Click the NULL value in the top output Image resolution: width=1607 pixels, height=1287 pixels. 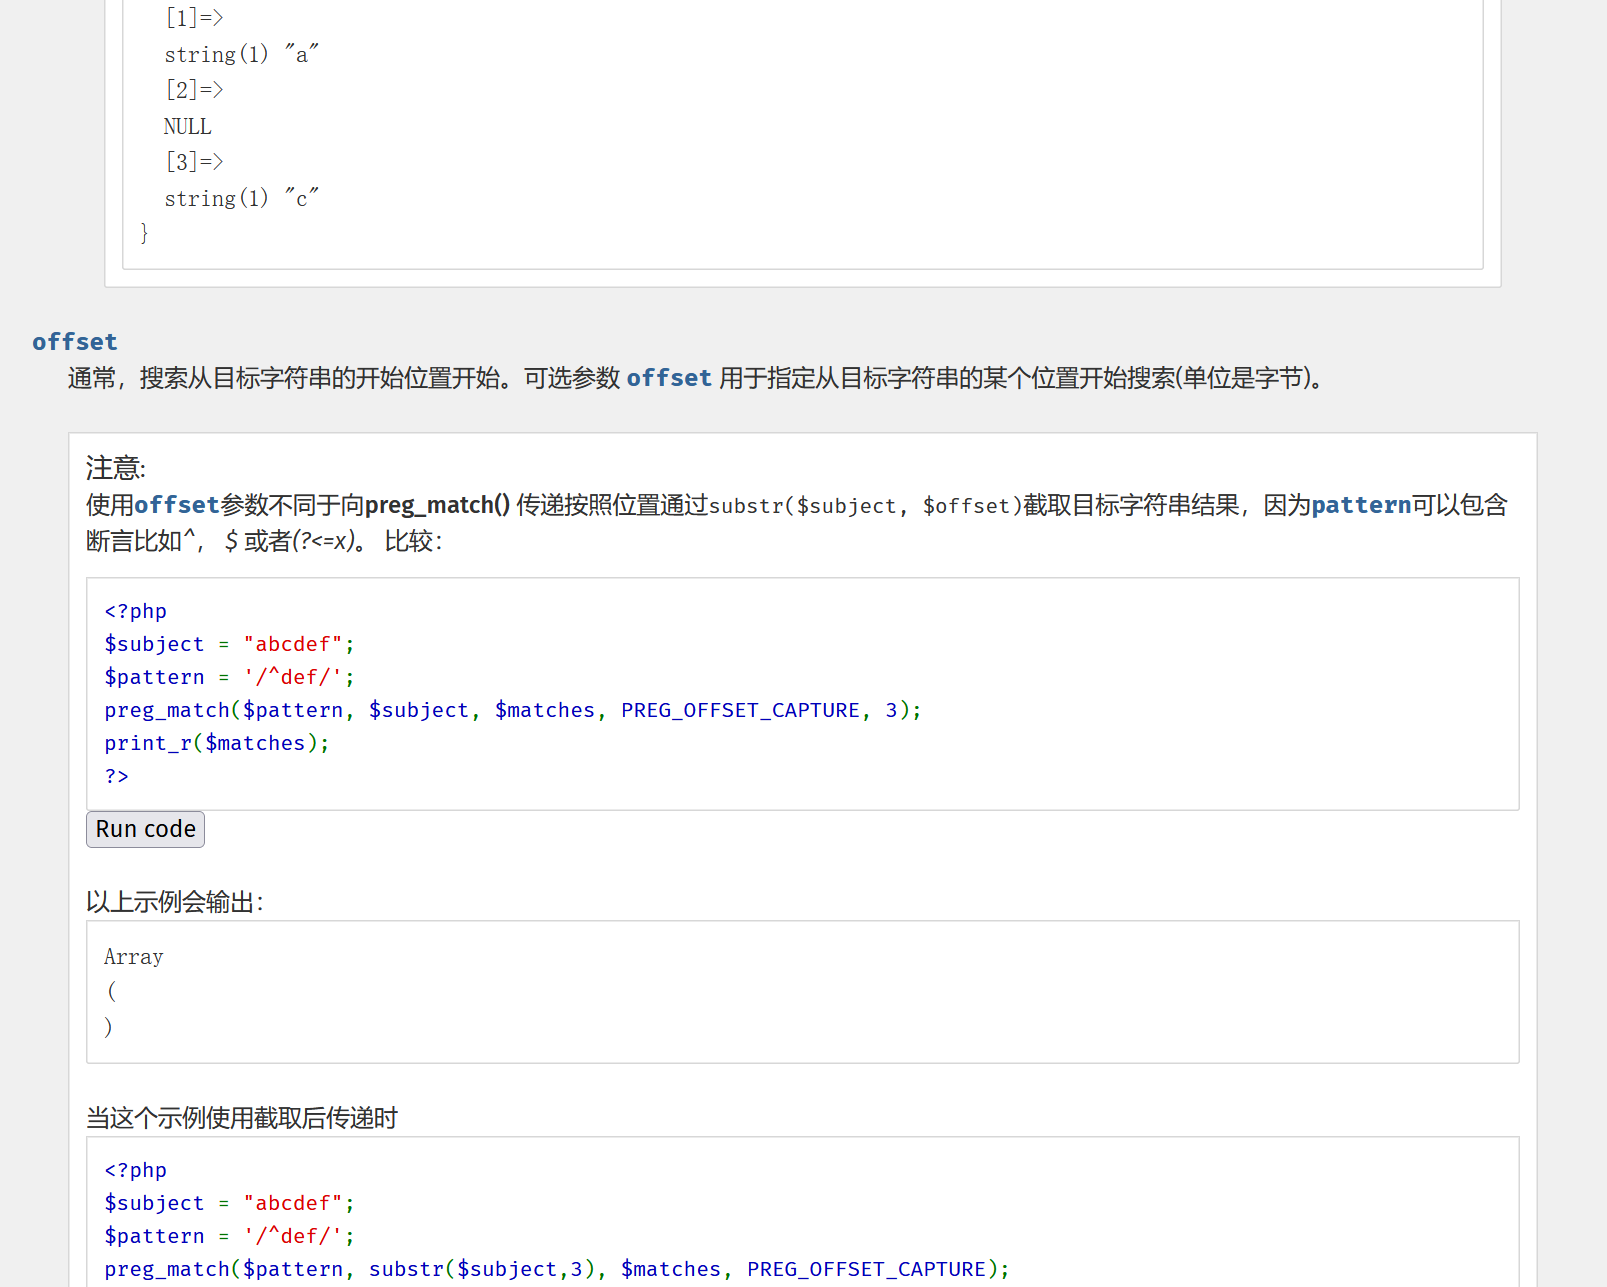pos(187,126)
